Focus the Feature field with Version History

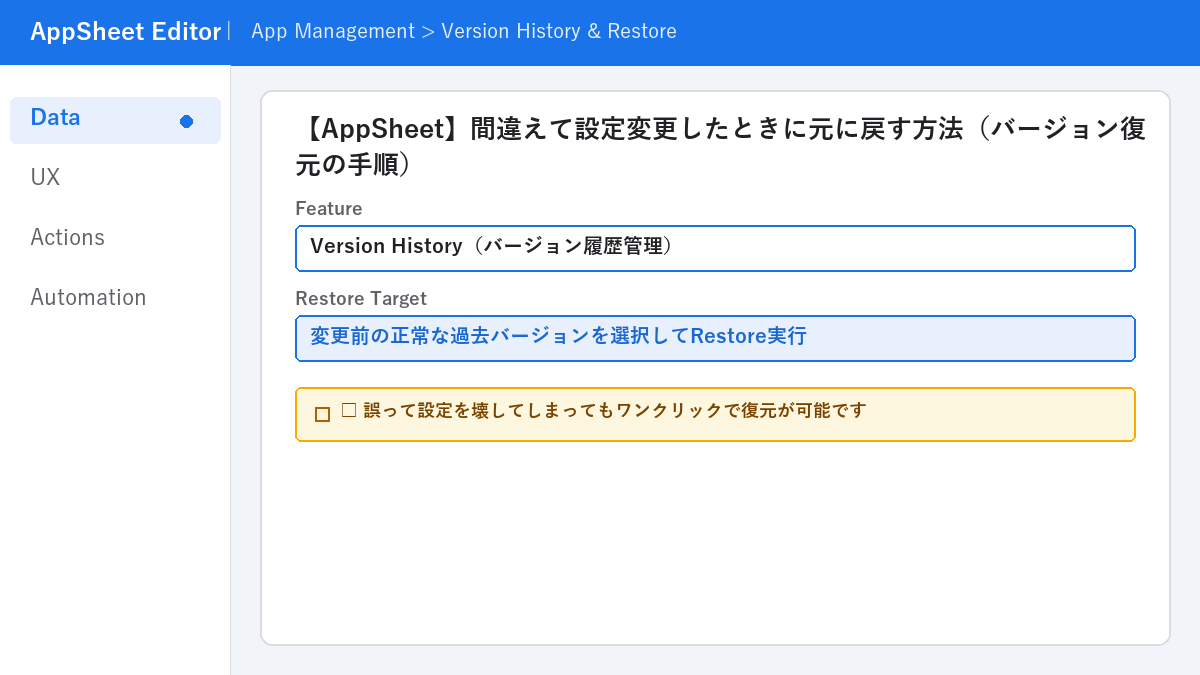click(x=715, y=248)
